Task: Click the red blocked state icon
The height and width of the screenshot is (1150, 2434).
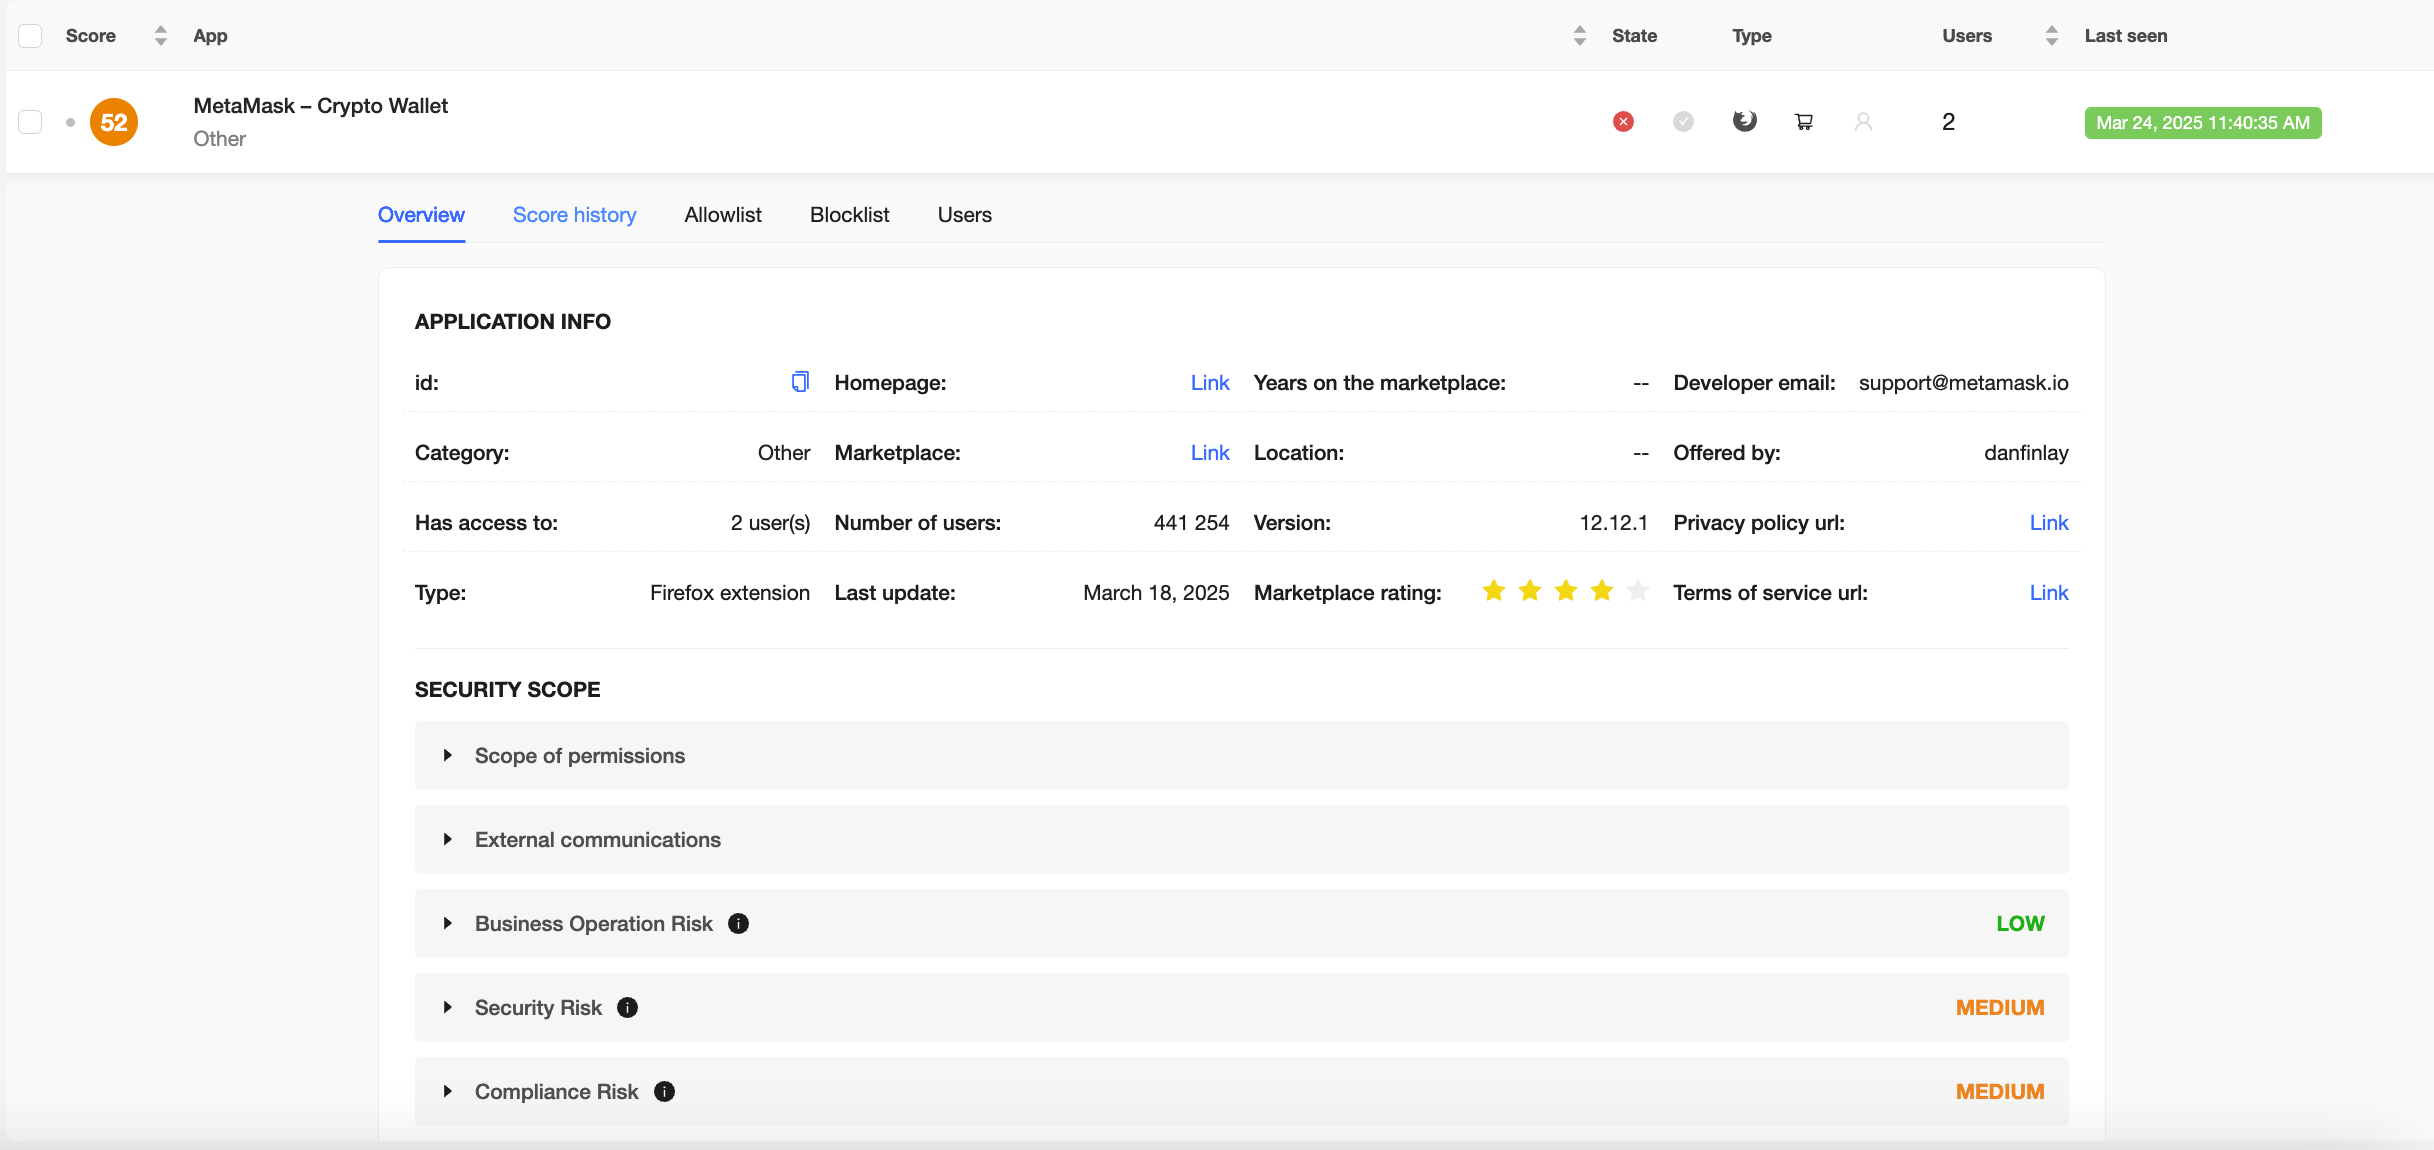Action: (x=1623, y=121)
